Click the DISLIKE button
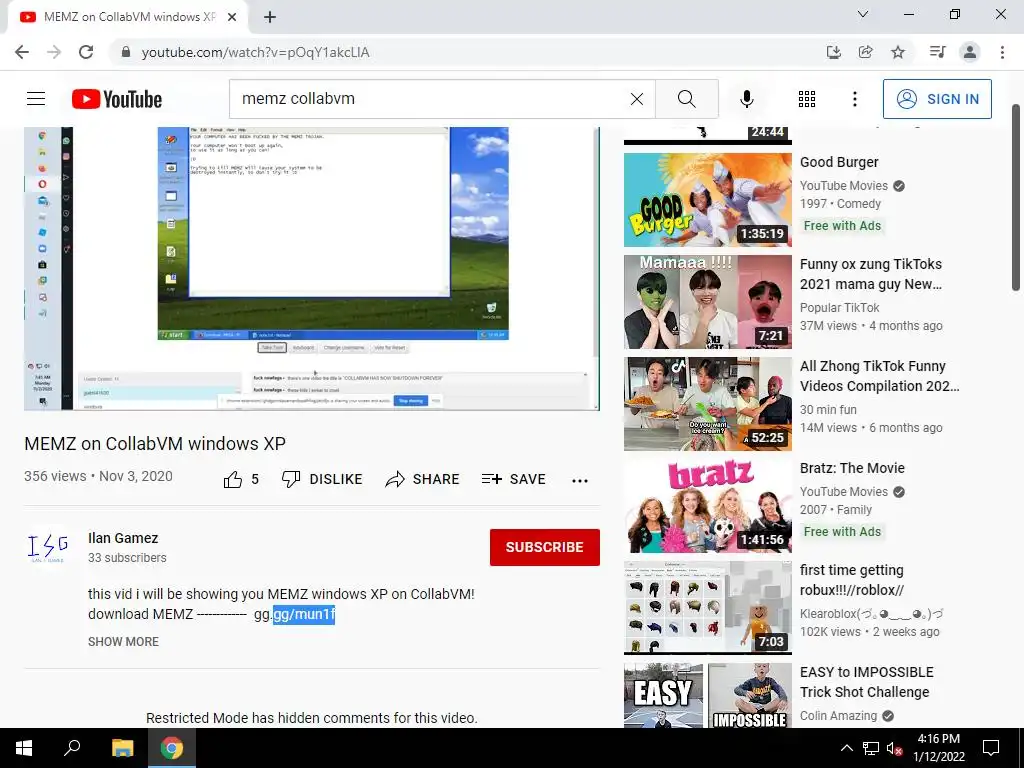This screenshot has height=768, width=1024. (x=322, y=479)
